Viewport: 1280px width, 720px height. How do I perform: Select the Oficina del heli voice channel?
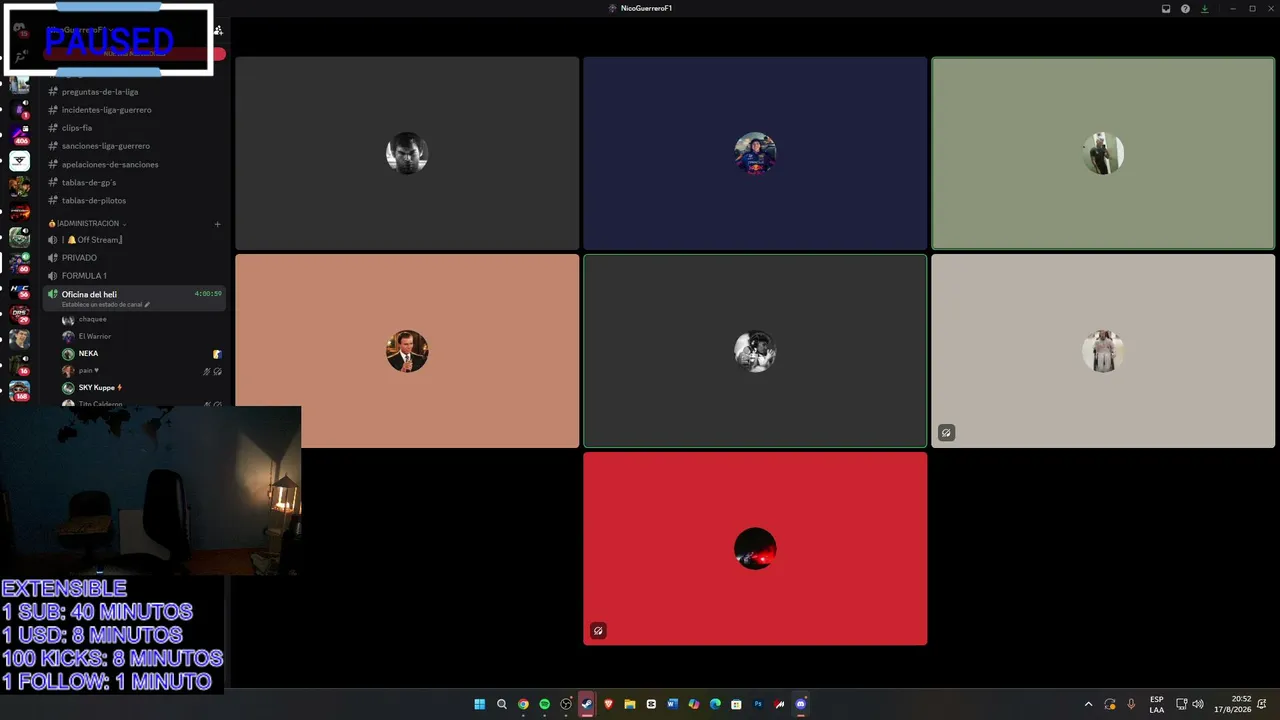(x=133, y=298)
